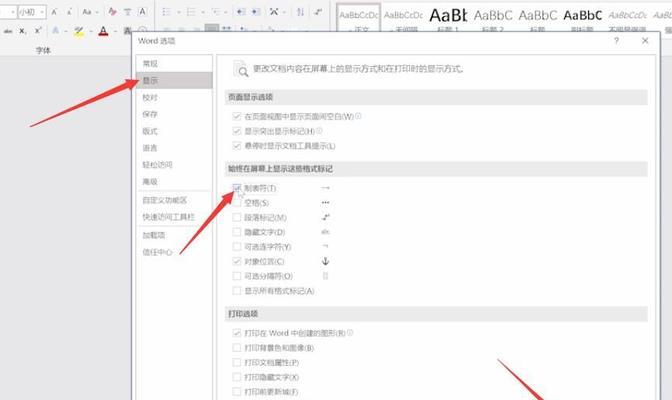The height and width of the screenshot is (400, 672).
Task: Click the Subscript icon
Action: [x=23, y=31]
